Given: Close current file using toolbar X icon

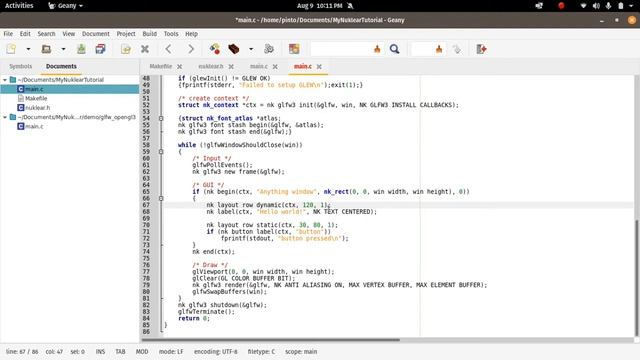Looking at the screenshot, I should point(144,49).
